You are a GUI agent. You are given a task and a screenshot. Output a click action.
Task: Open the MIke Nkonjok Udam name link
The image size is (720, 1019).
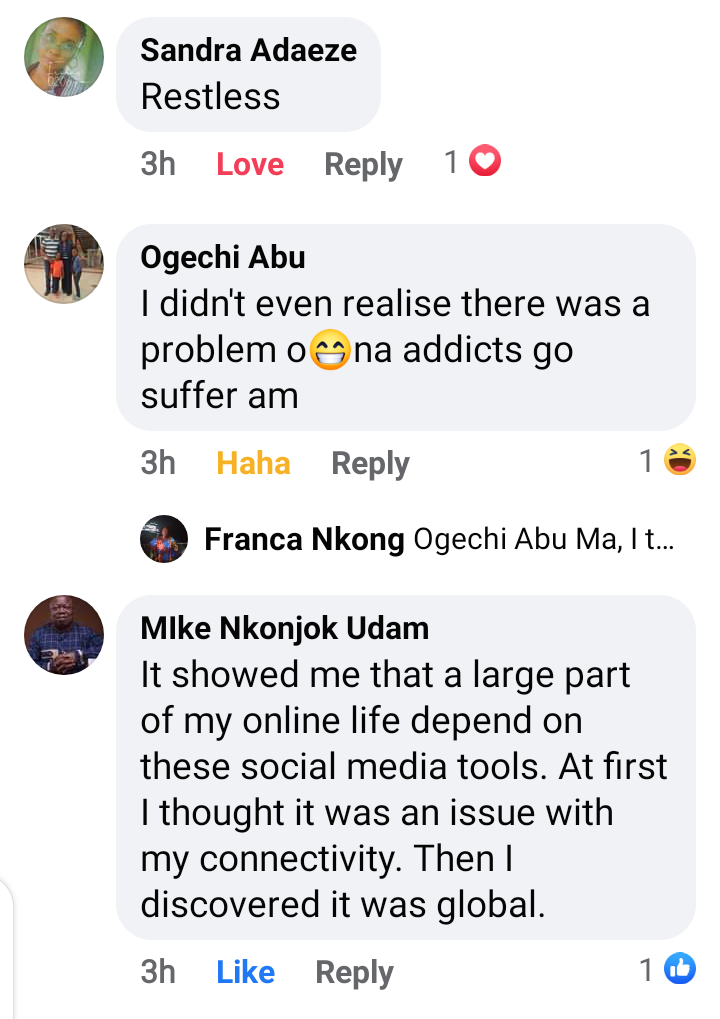coord(285,628)
